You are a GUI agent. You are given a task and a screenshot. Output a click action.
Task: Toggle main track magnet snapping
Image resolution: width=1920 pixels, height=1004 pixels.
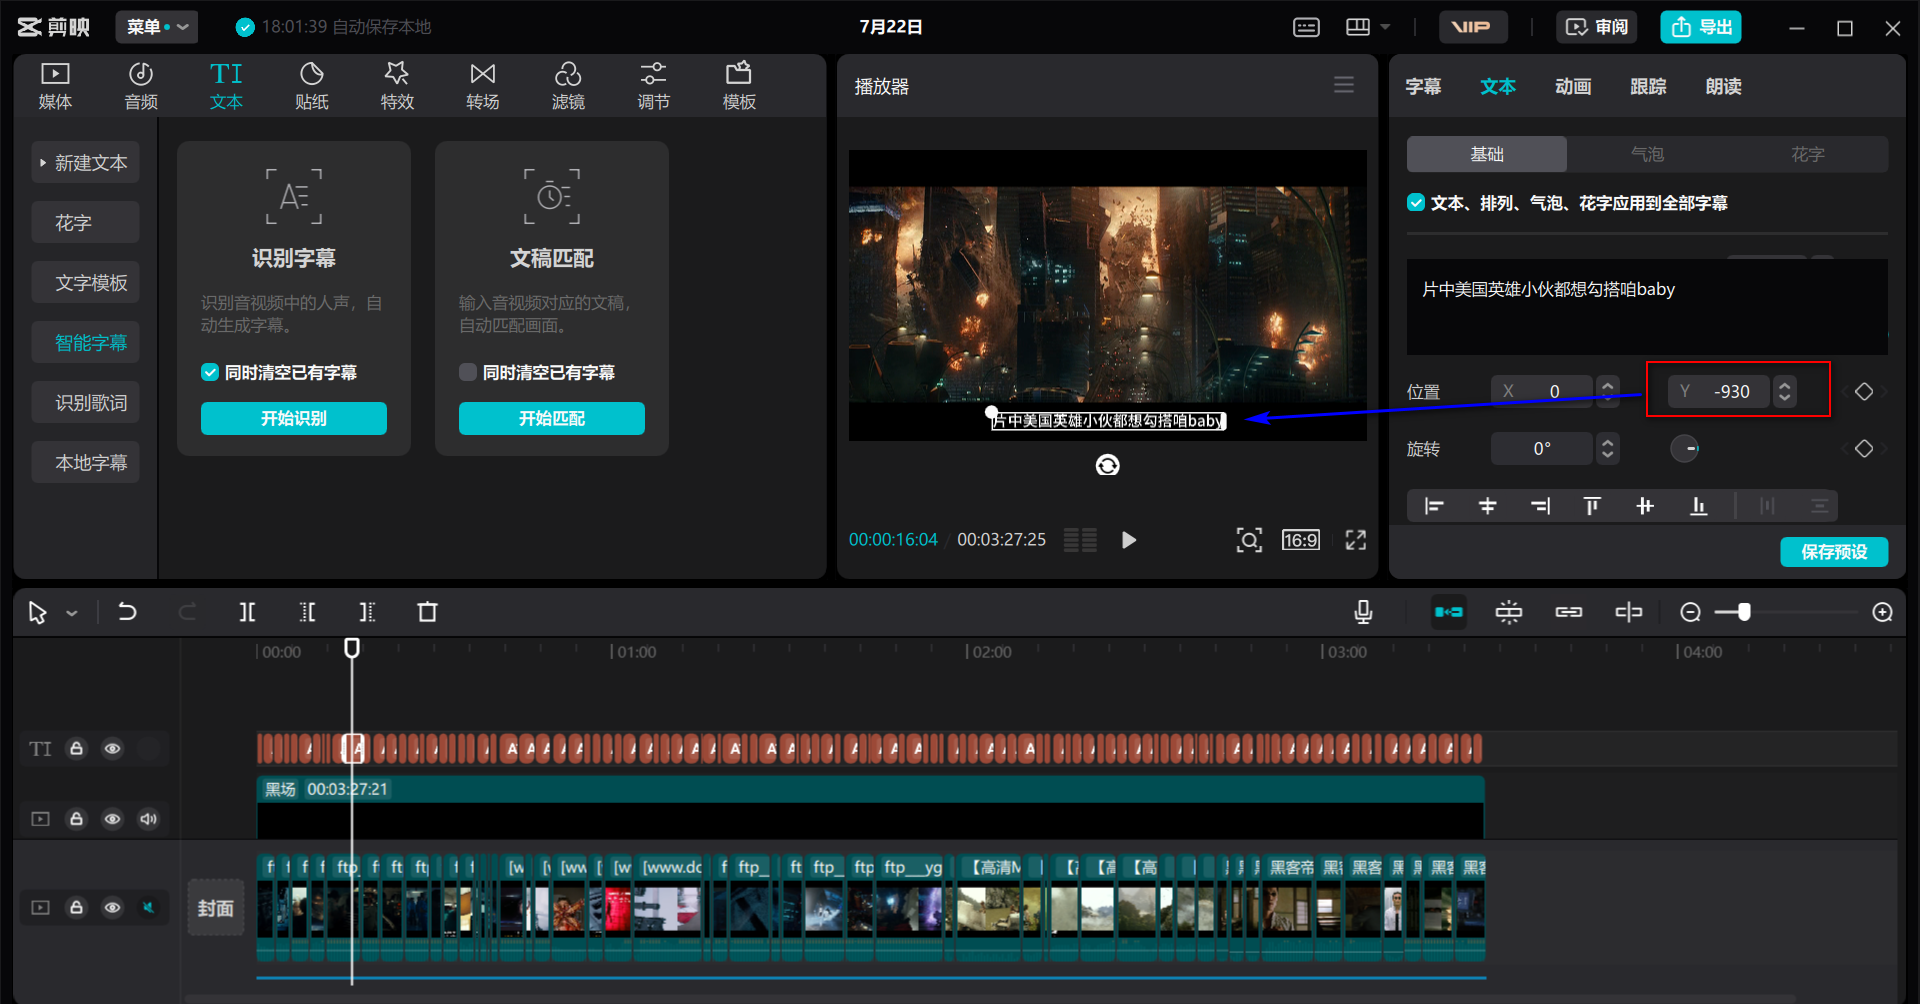pyautogui.click(x=1449, y=612)
